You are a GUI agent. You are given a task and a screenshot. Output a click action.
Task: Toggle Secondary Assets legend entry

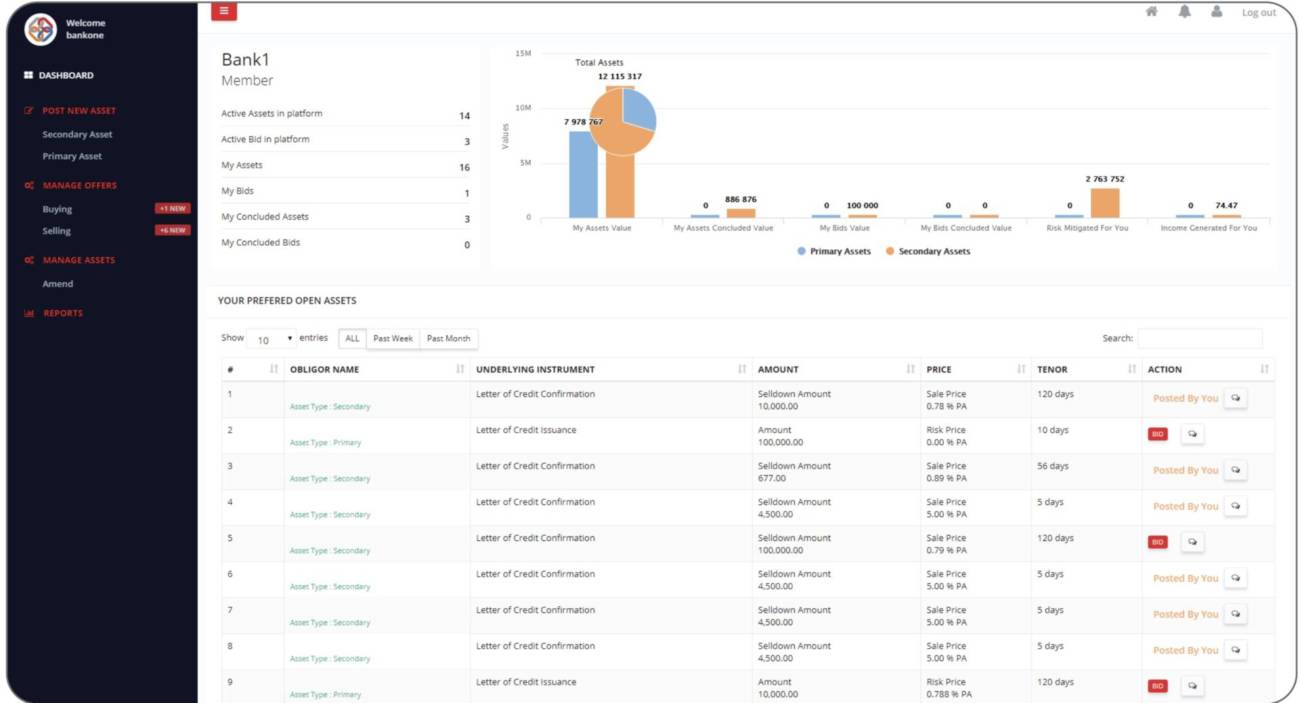927,251
